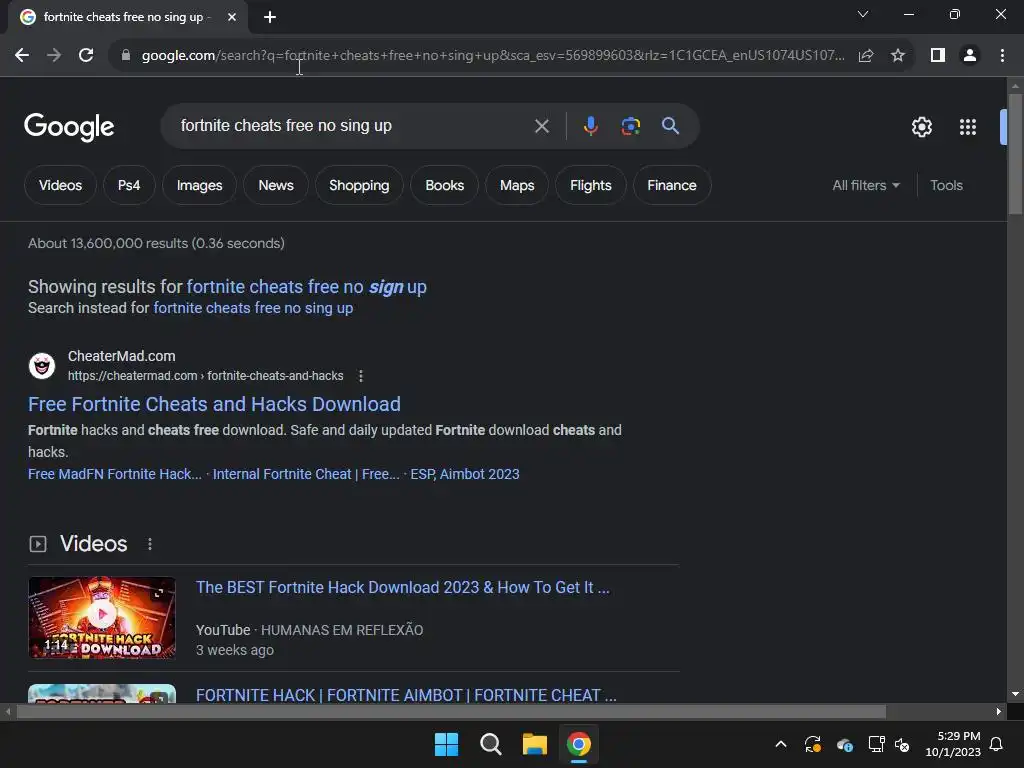Screen dimensions: 1024x768
Task: Submit search with the magnifier icon
Action: [x=670, y=125]
